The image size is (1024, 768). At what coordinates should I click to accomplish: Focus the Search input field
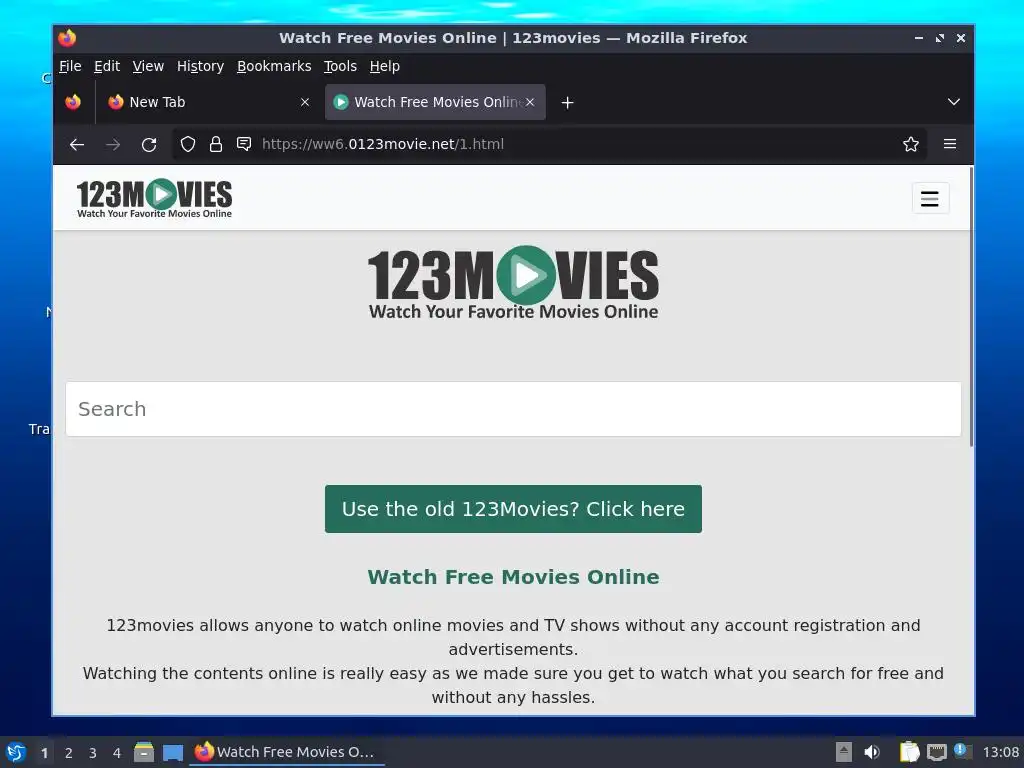[x=513, y=409]
